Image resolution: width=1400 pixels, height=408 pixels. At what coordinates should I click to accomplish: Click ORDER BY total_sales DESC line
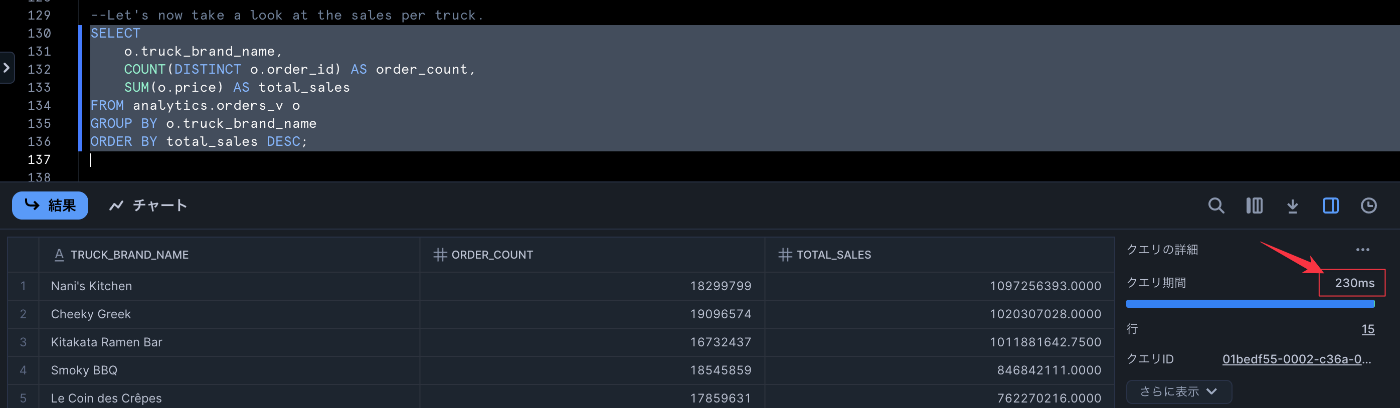click(x=199, y=142)
